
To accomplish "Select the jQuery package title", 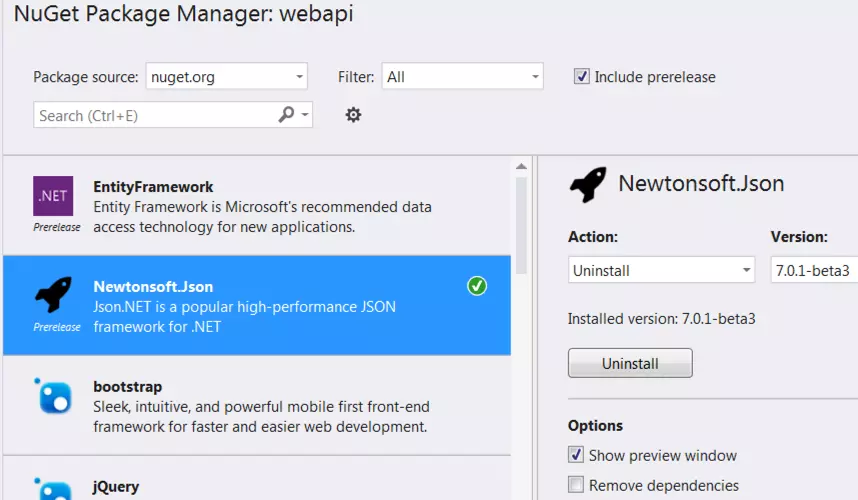I will tap(116, 487).
